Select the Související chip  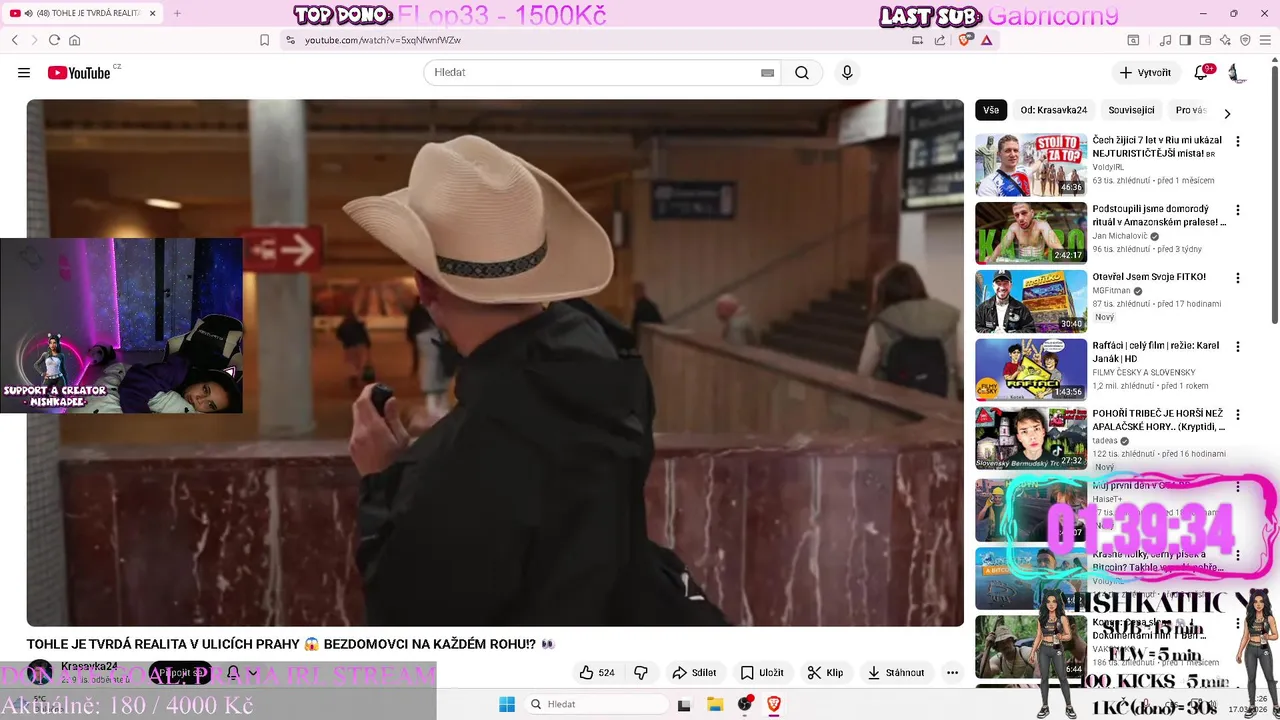(x=1131, y=110)
